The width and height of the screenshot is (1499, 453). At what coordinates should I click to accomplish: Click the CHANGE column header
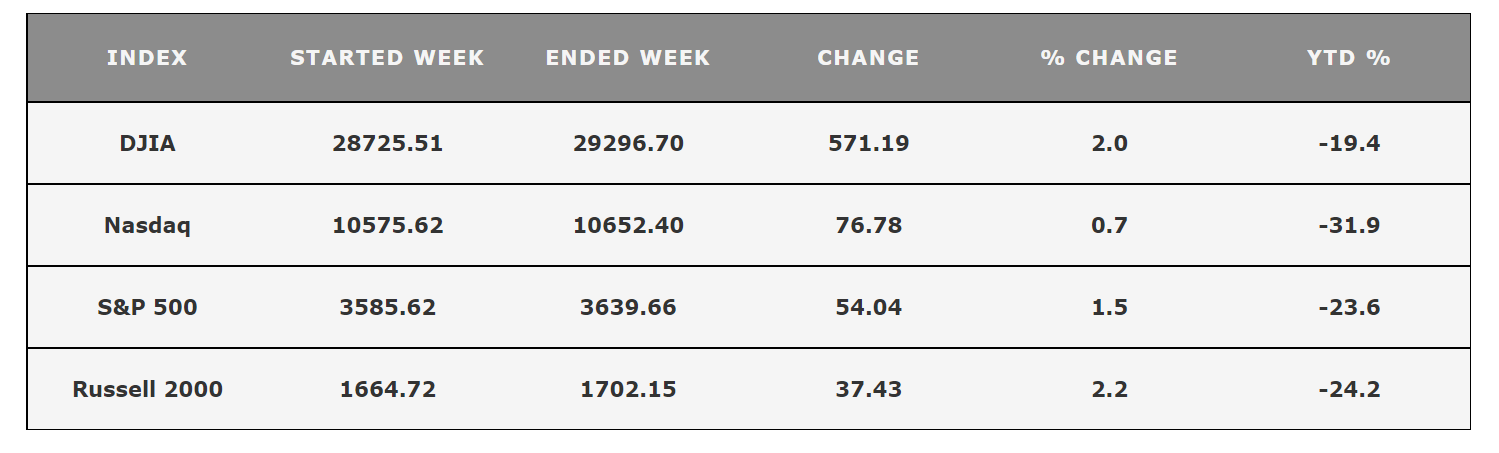pyautogui.click(x=868, y=58)
